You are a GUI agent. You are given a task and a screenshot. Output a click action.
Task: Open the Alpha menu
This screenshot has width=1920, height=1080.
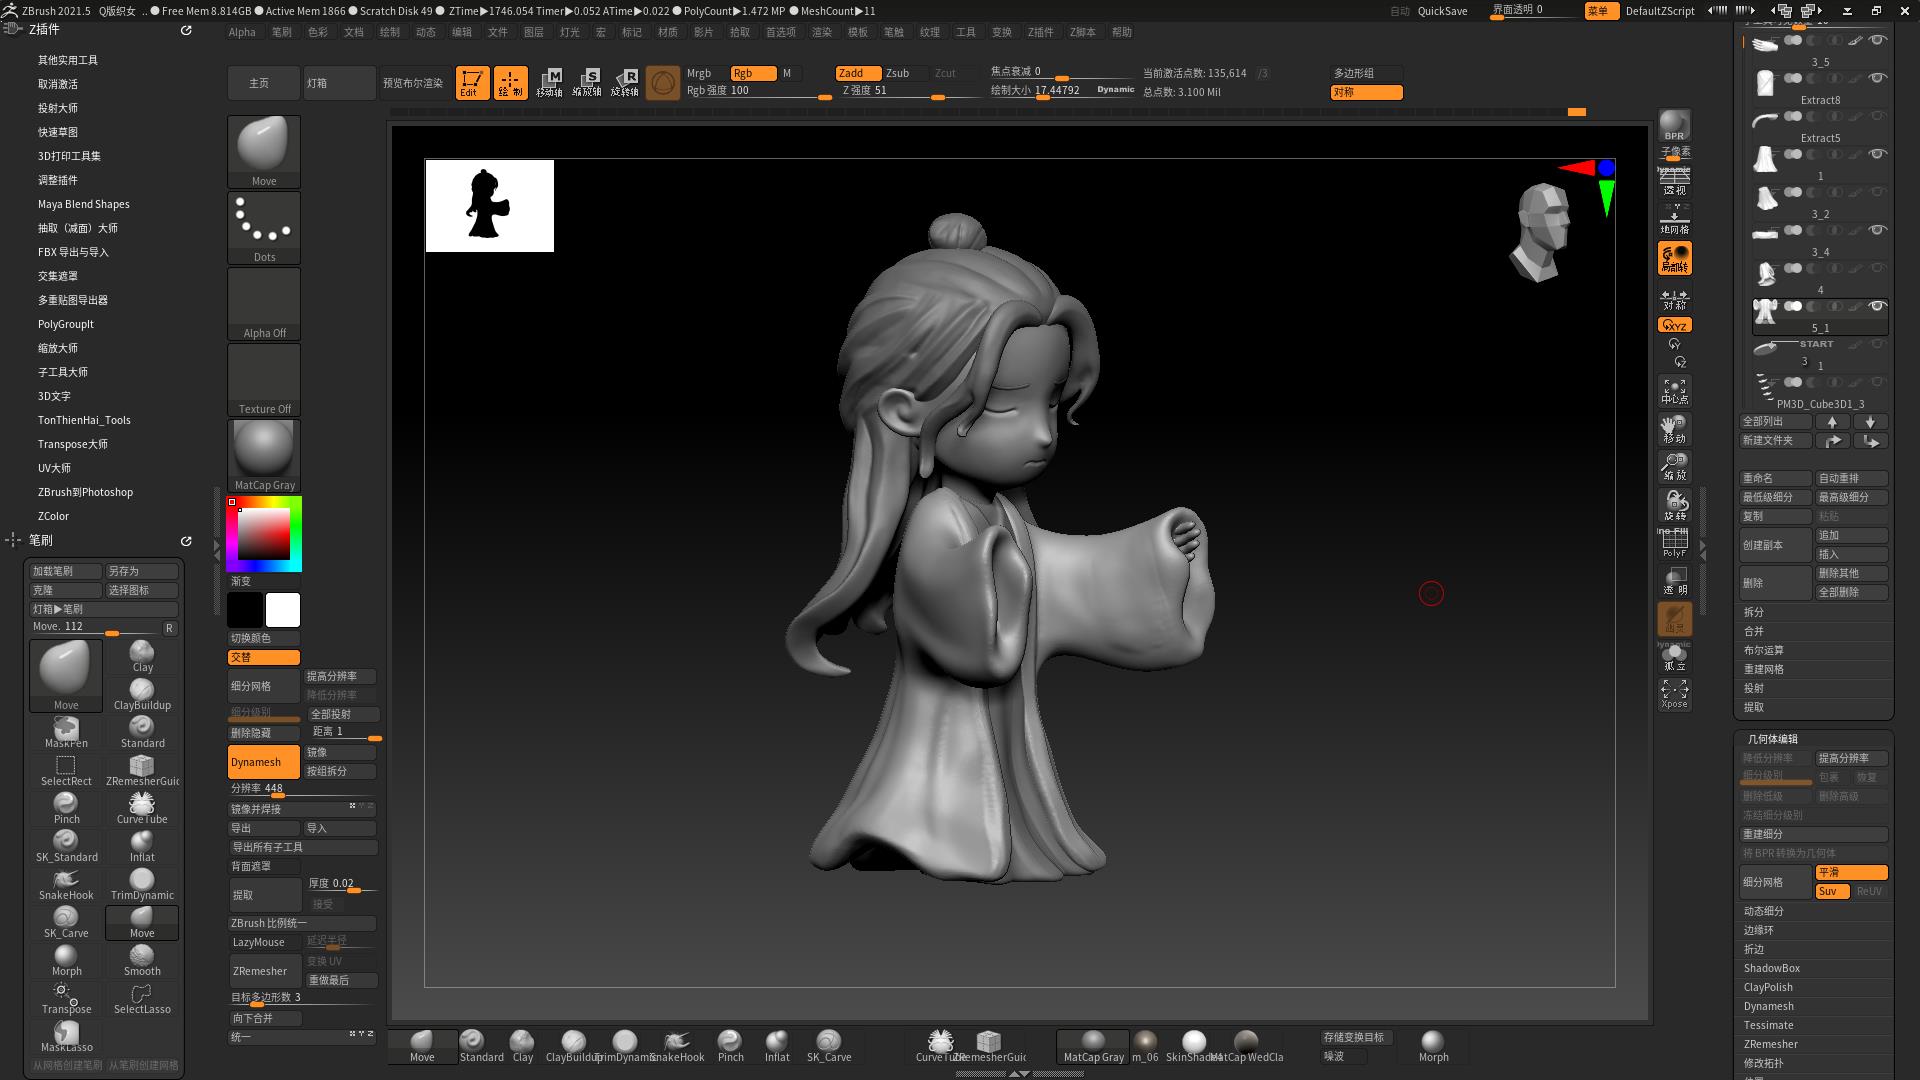click(x=242, y=32)
